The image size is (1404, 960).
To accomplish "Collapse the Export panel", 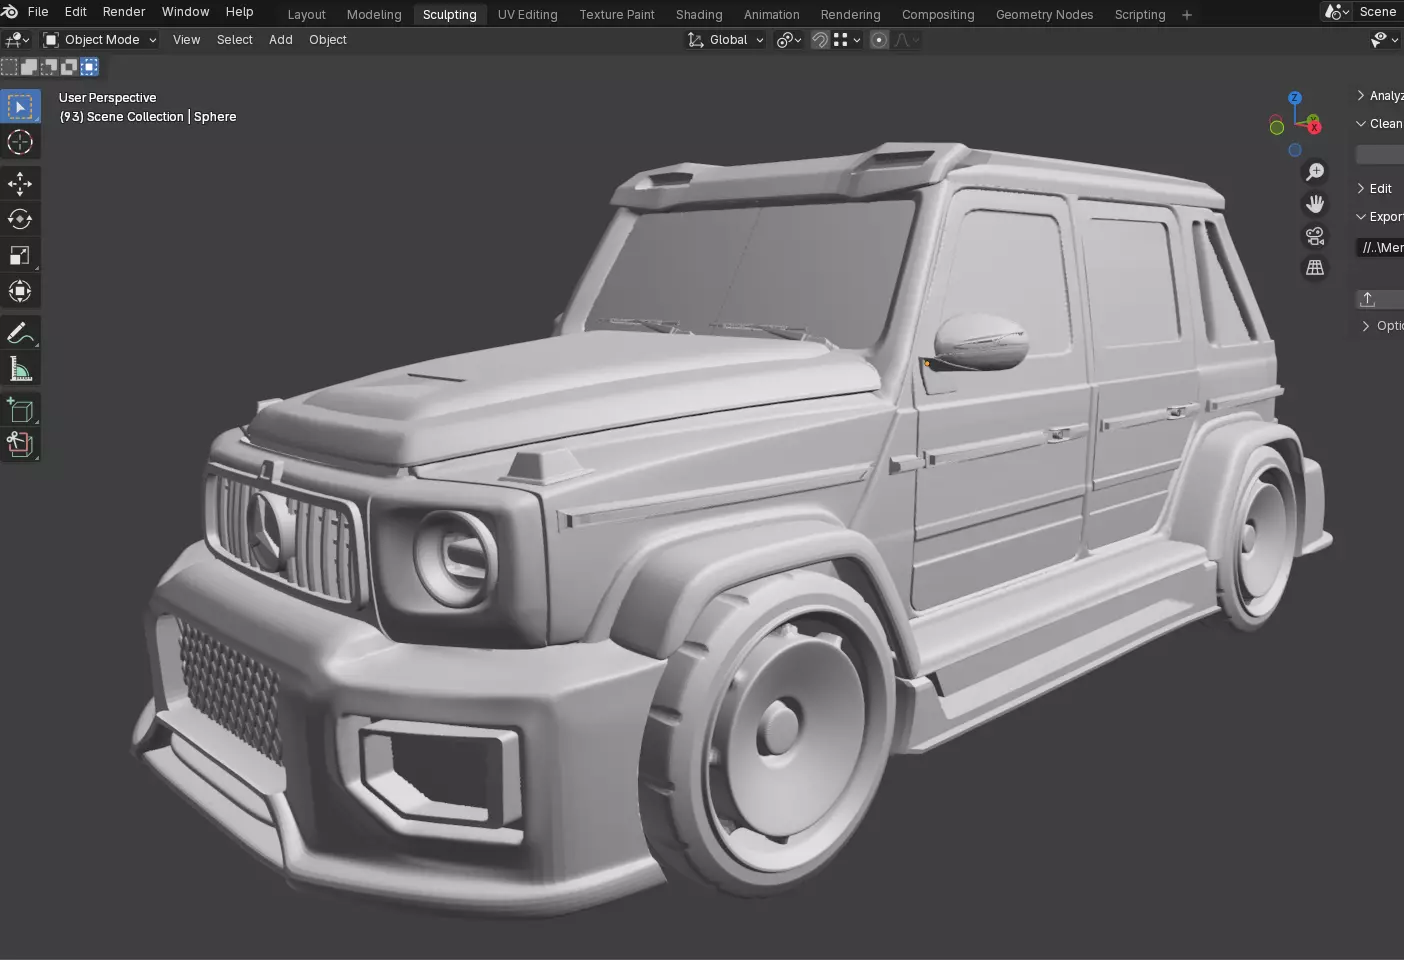I will (1380, 216).
